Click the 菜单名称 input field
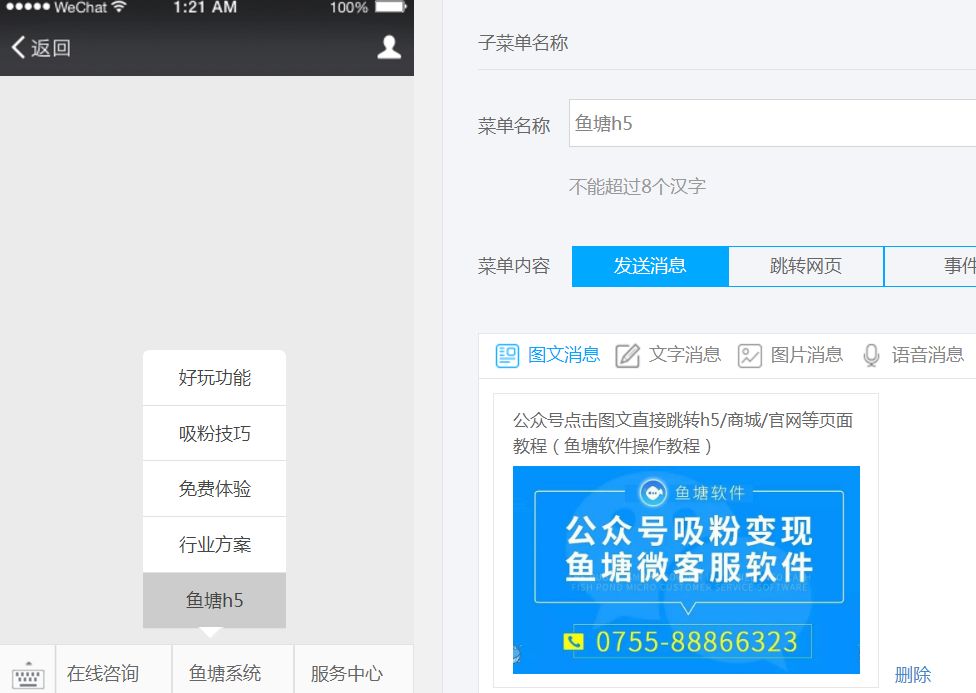 tap(772, 123)
